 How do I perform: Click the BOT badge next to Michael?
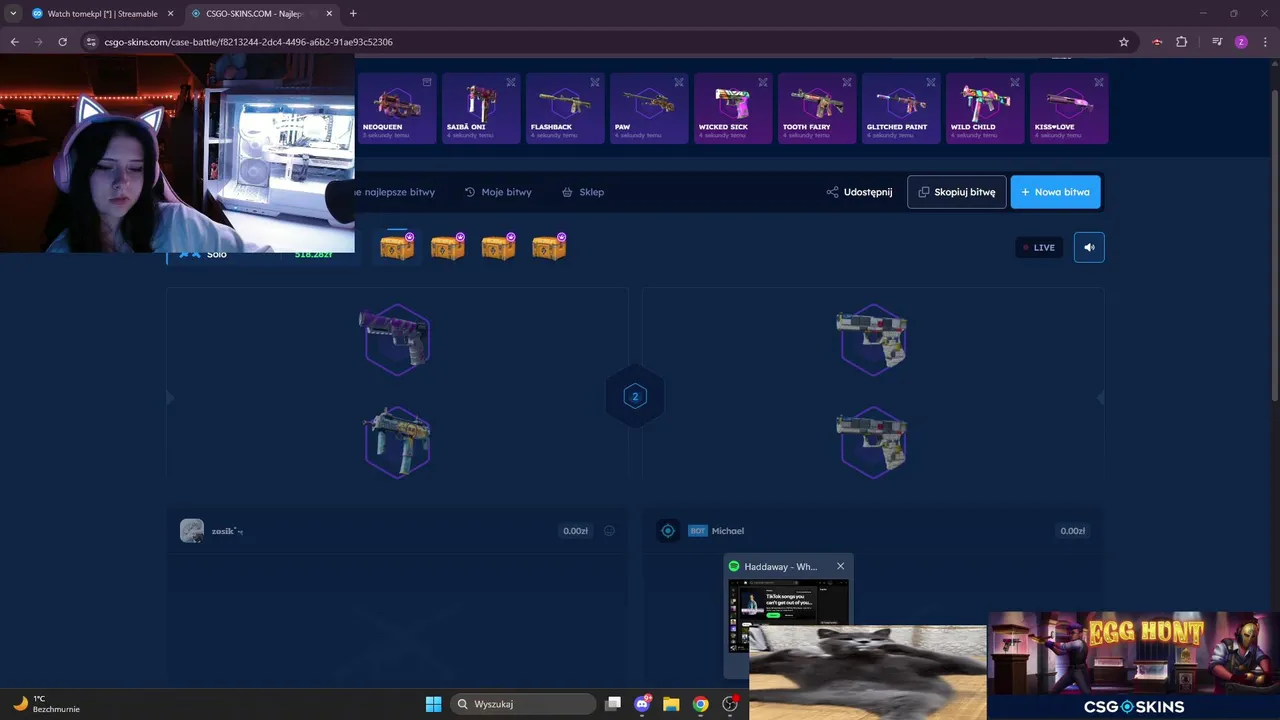pyautogui.click(x=698, y=531)
